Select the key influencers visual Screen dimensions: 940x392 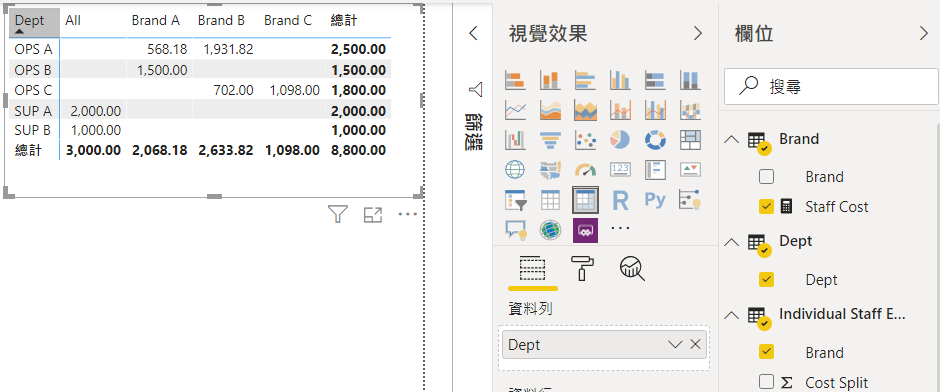tap(690, 201)
